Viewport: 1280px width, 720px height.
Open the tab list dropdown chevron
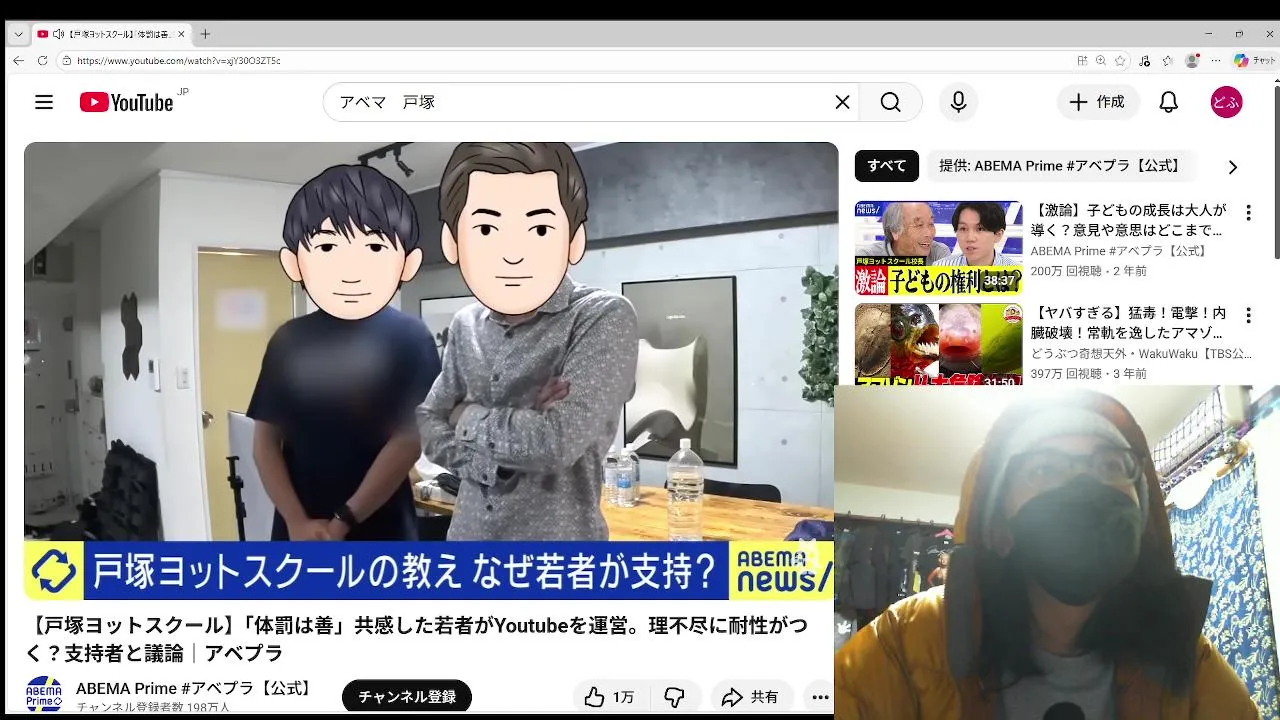point(18,34)
